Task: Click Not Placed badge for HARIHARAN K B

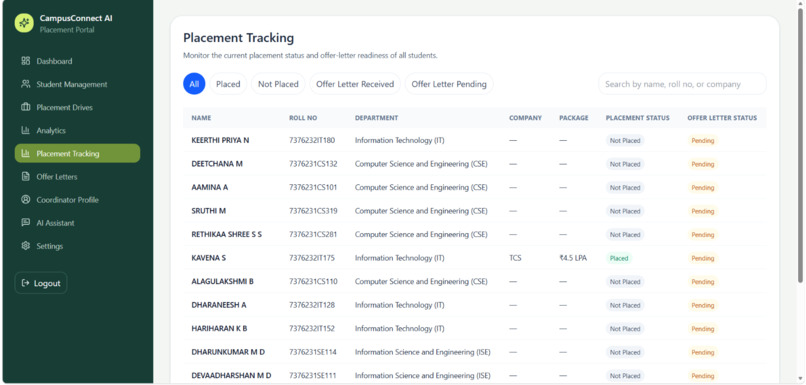Action: pos(625,328)
